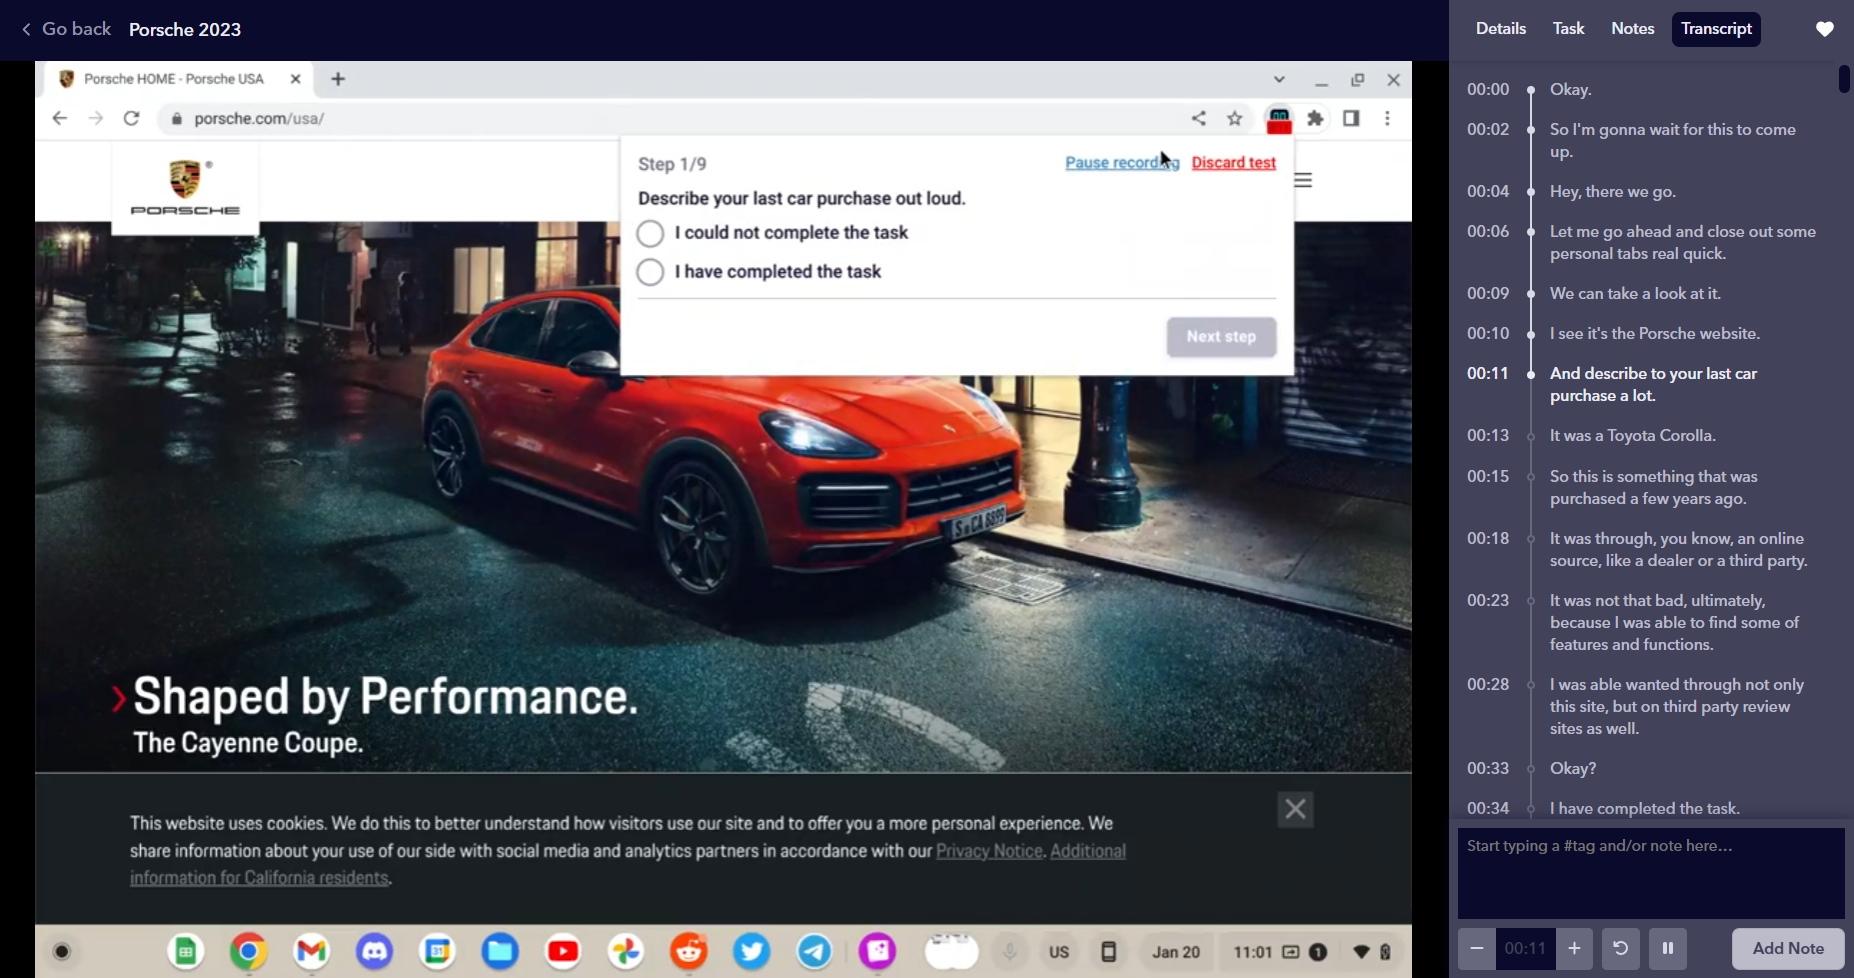Open Gmail from the shelf

coord(311,952)
